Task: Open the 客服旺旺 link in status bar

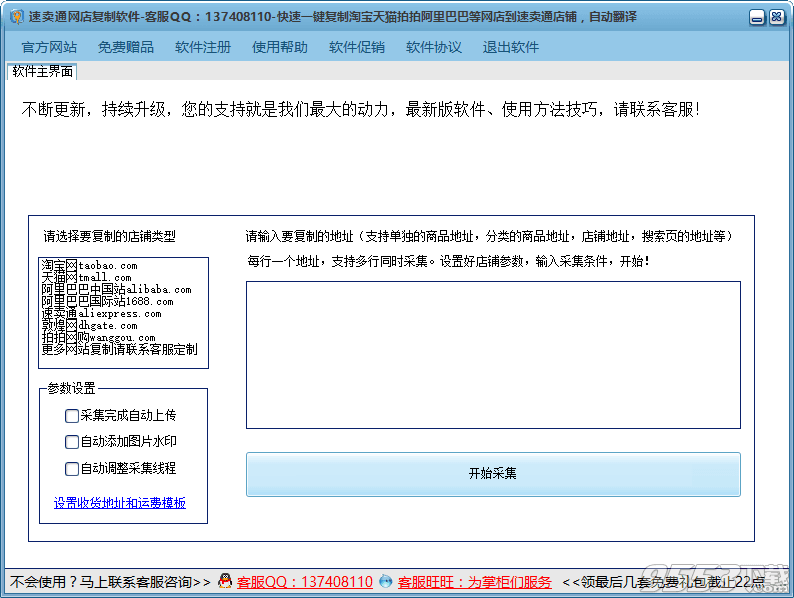Action: click(474, 581)
